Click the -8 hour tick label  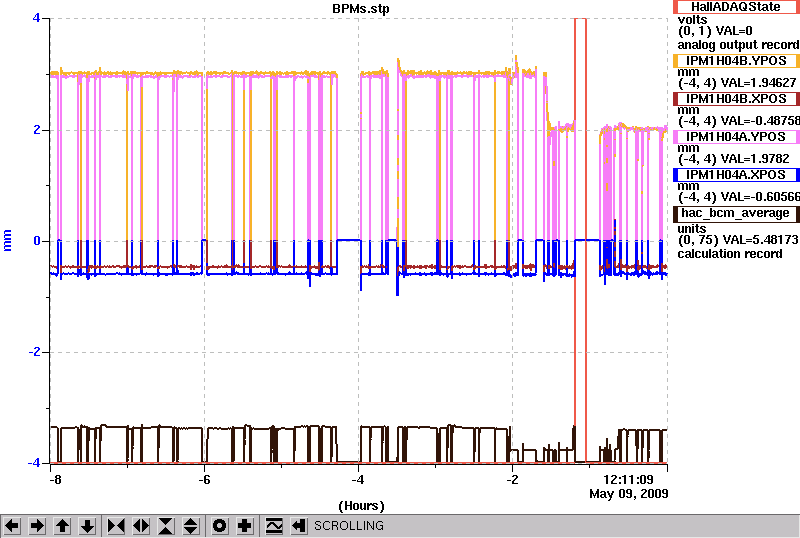click(55, 480)
